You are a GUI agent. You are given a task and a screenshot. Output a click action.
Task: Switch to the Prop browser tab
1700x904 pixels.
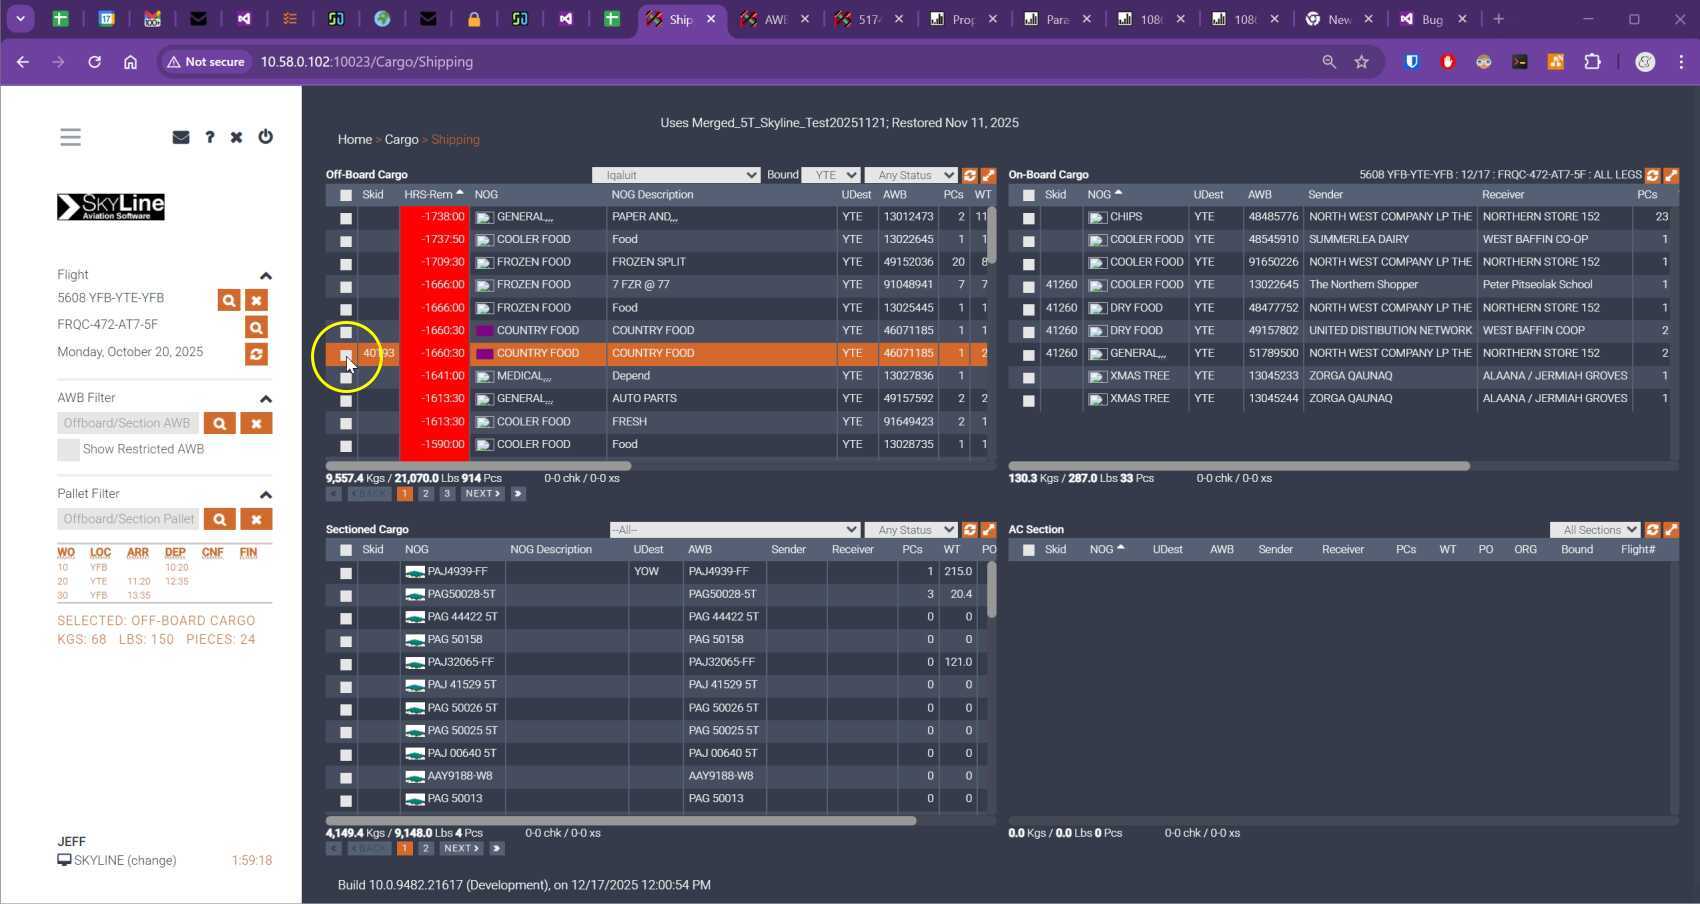[x=962, y=19]
